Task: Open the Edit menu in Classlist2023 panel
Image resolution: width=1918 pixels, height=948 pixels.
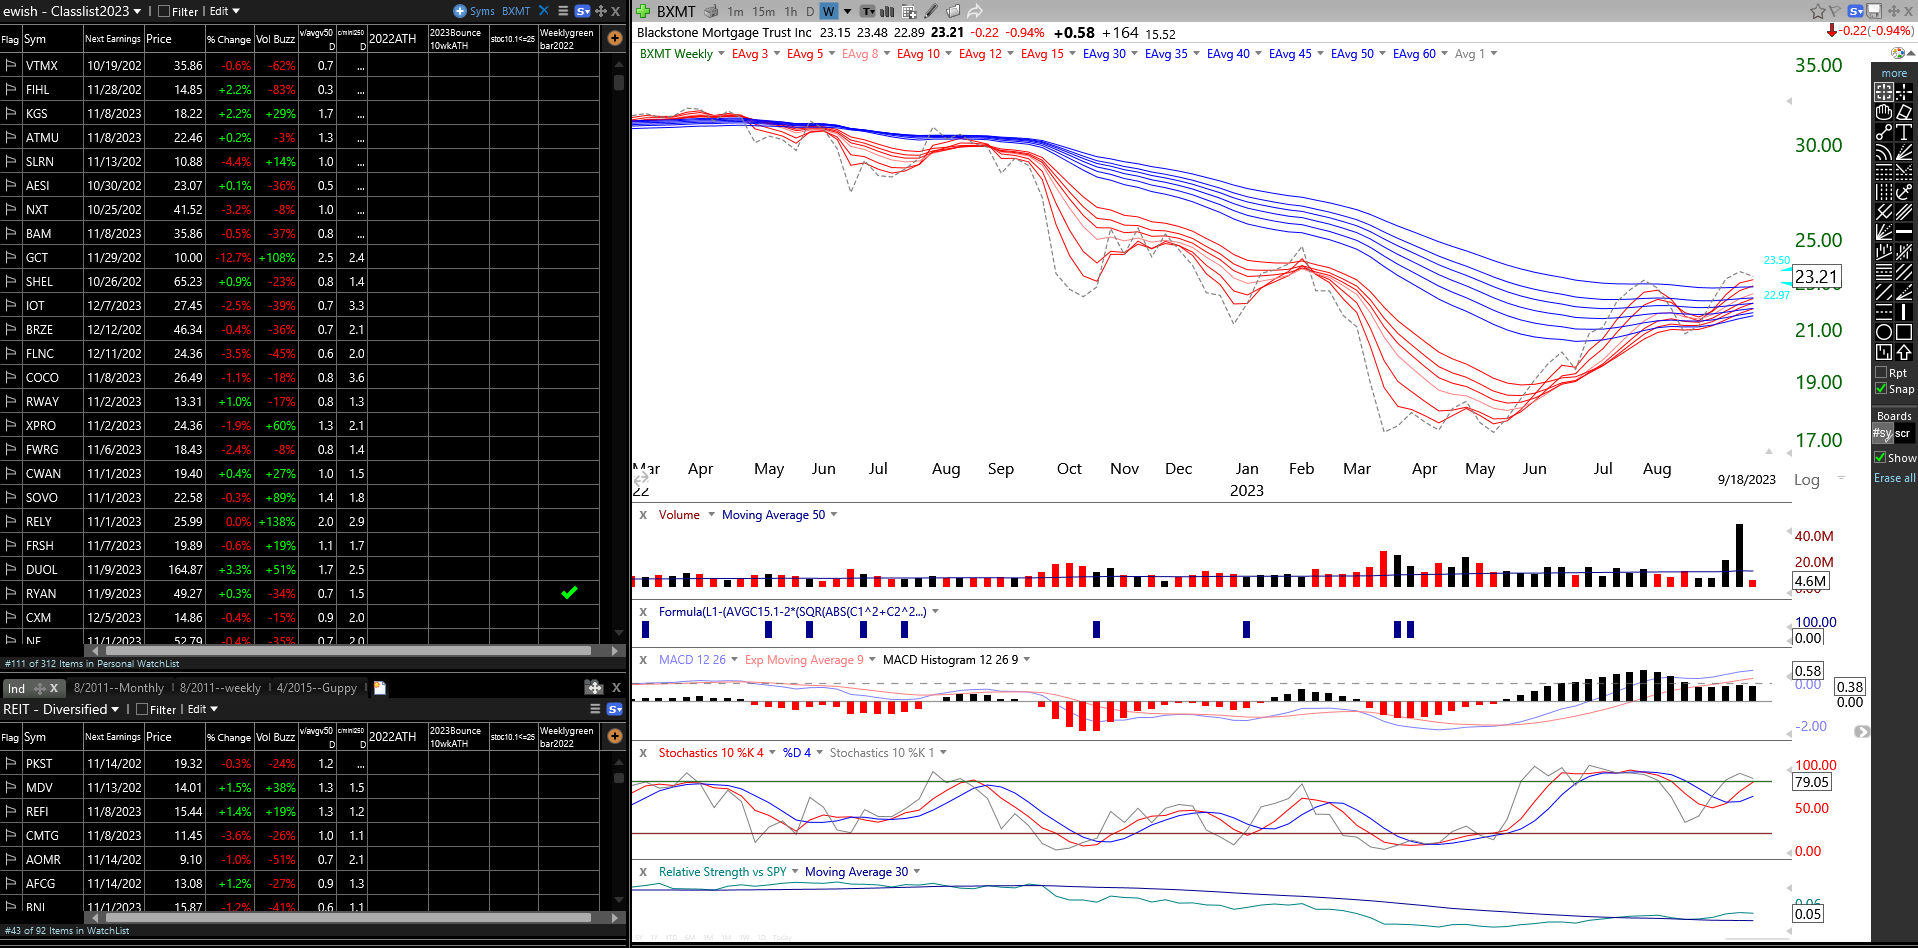Action: tap(224, 11)
